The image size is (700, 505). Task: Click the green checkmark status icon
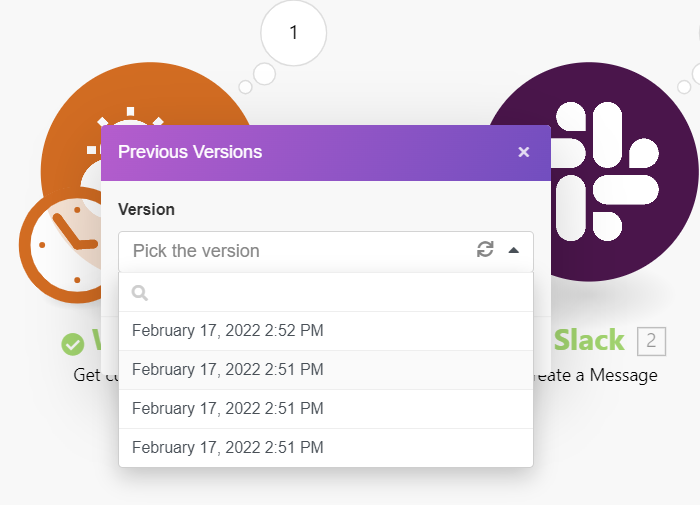pos(73,344)
